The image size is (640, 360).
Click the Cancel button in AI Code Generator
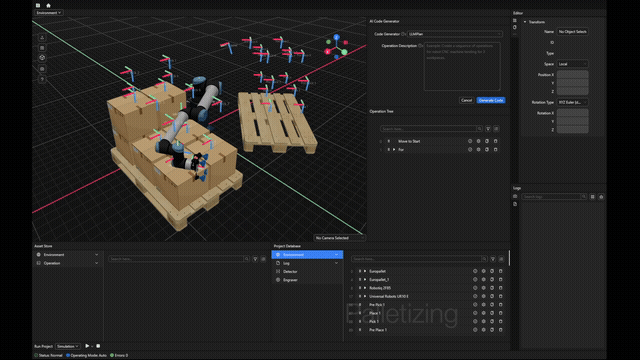point(466,100)
